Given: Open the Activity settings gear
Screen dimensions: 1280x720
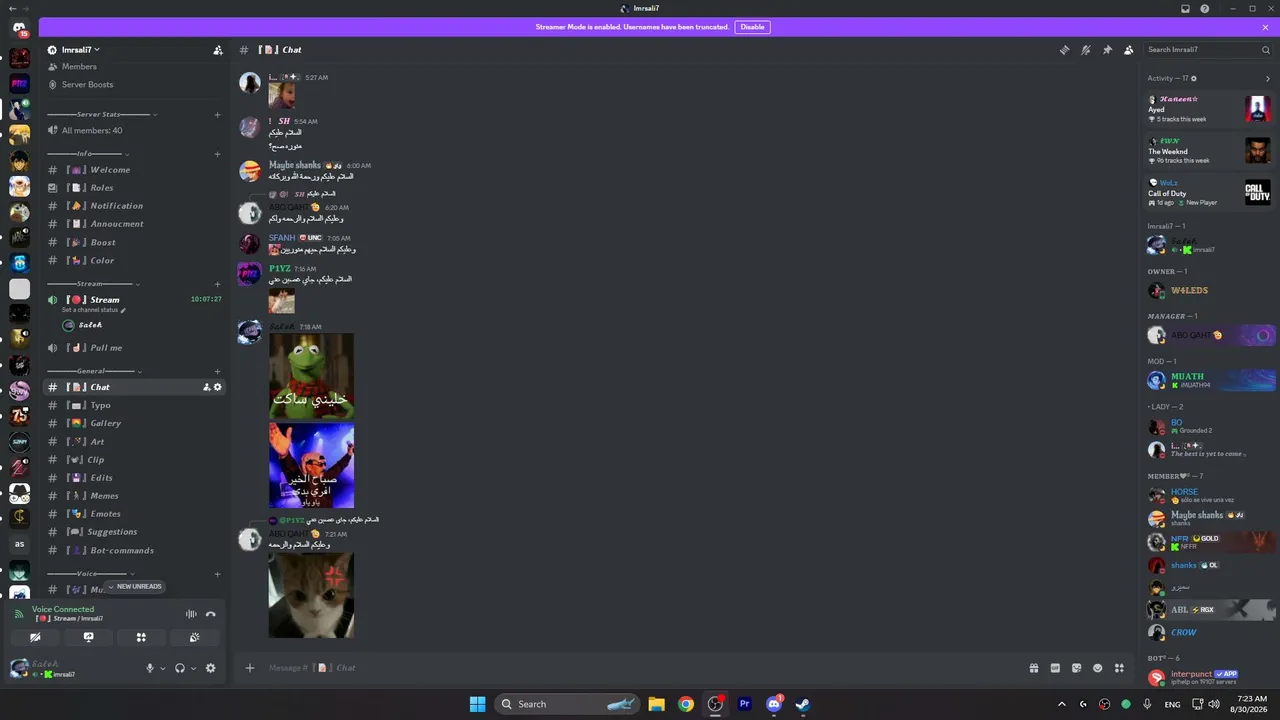Looking at the screenshot, I should click(x=1194, y=78).
